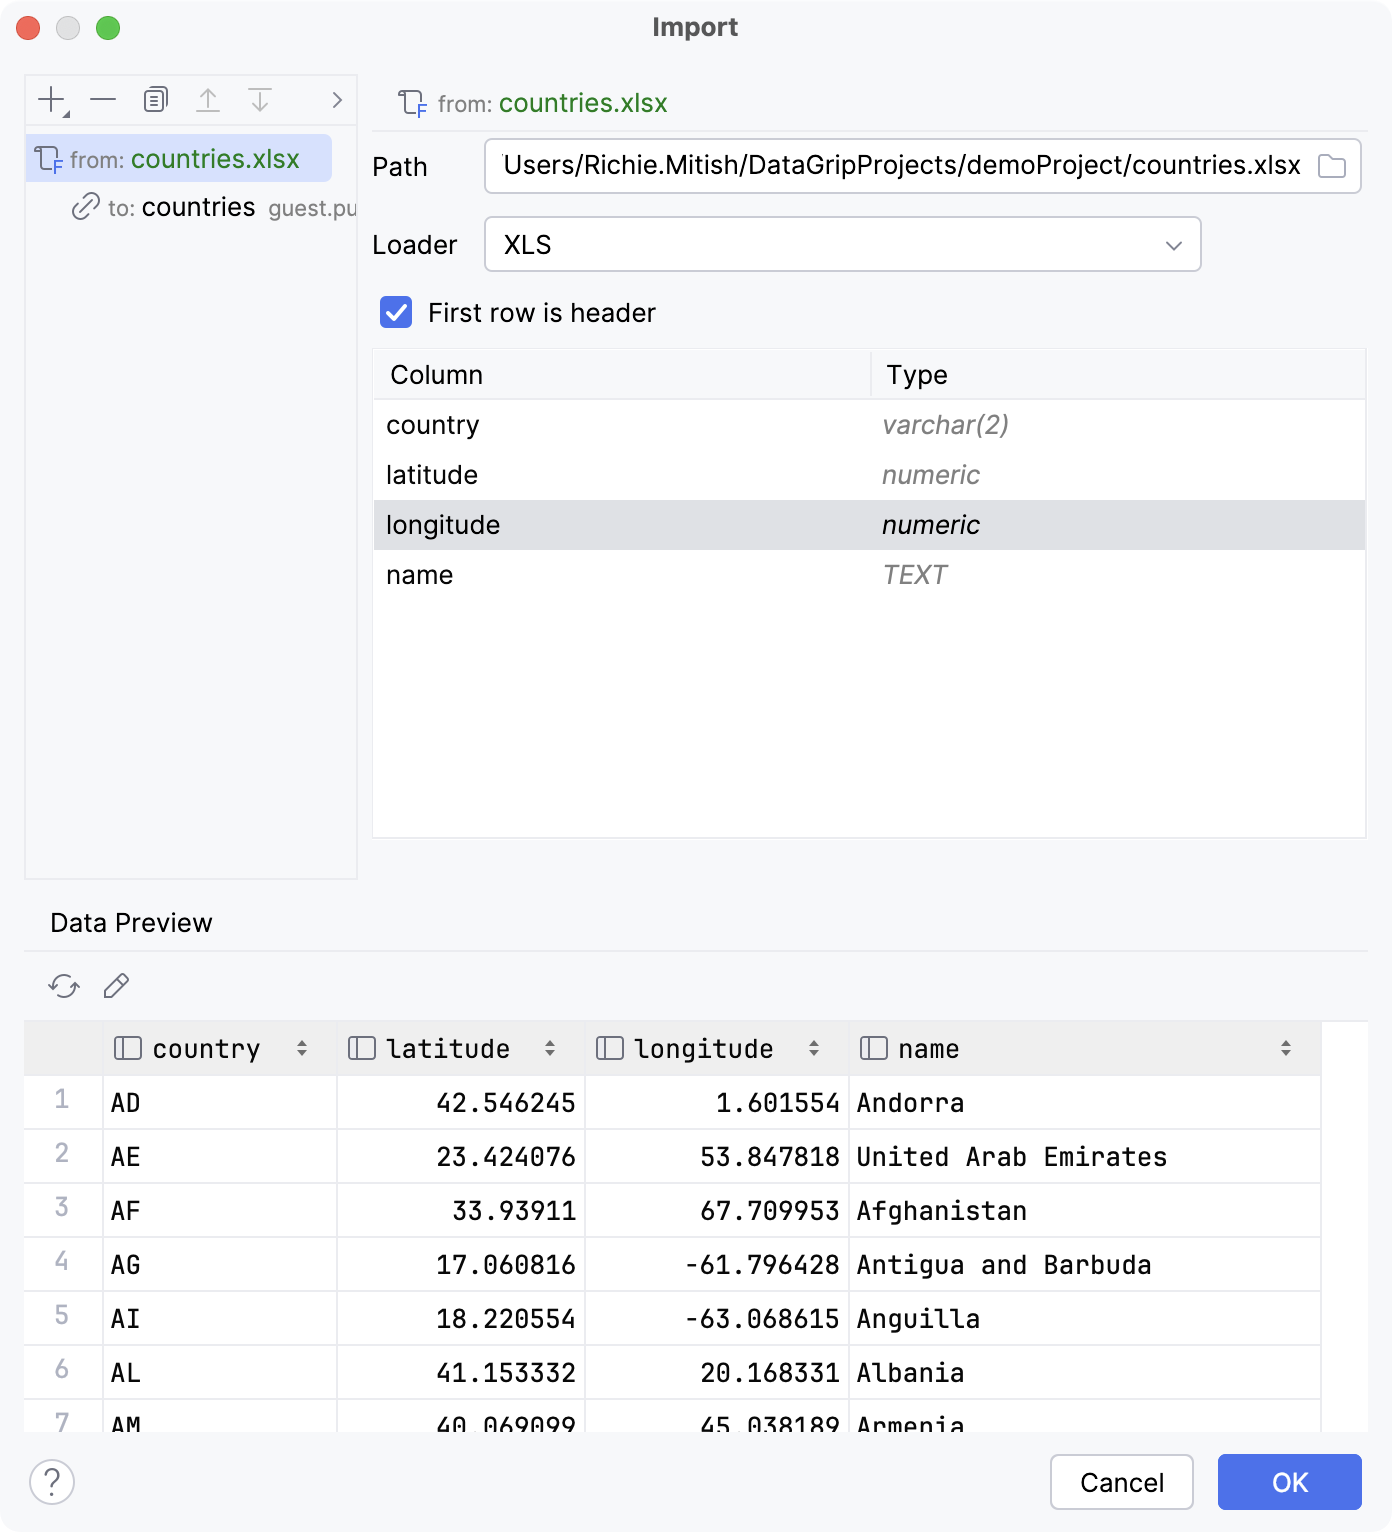
Task: Click the Edit pencil icon in Data Preview
Action: click(116, 987)
